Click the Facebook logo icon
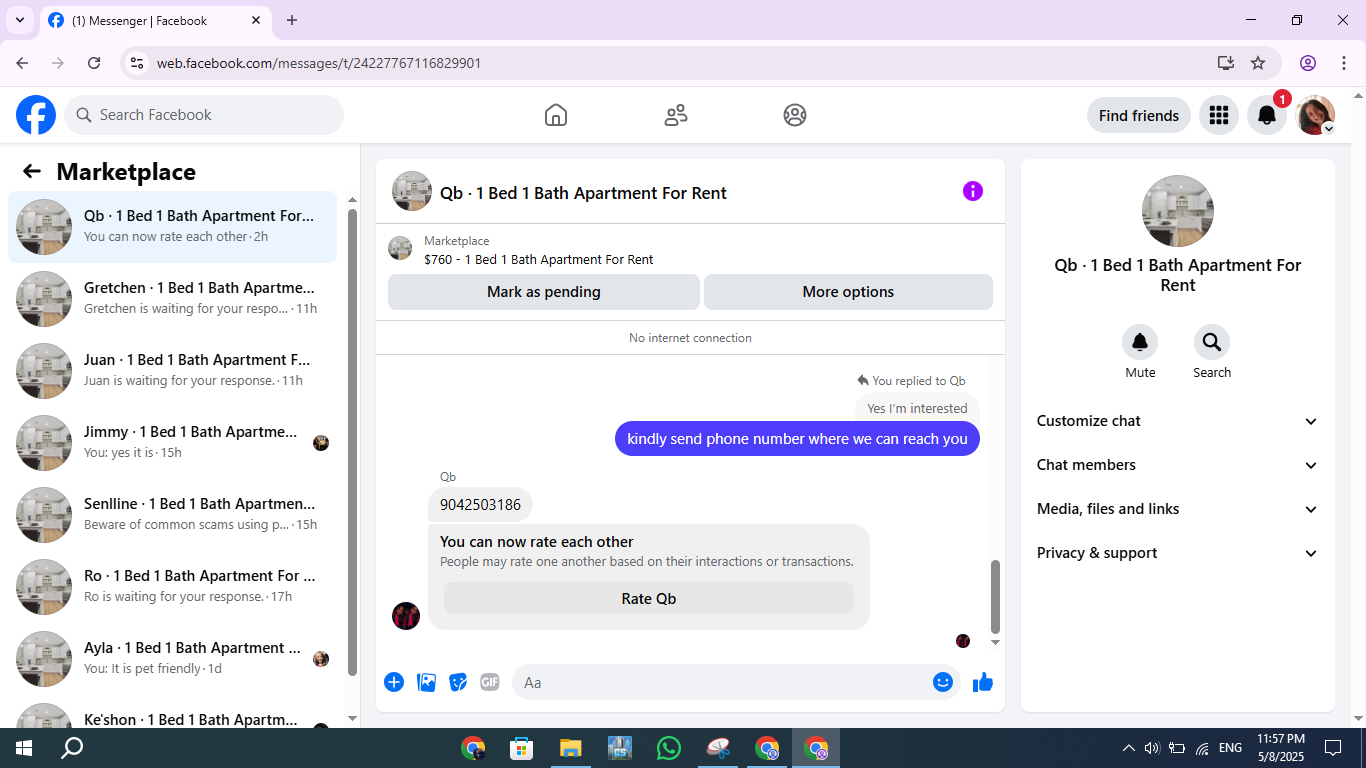 (x=36, y=115)
